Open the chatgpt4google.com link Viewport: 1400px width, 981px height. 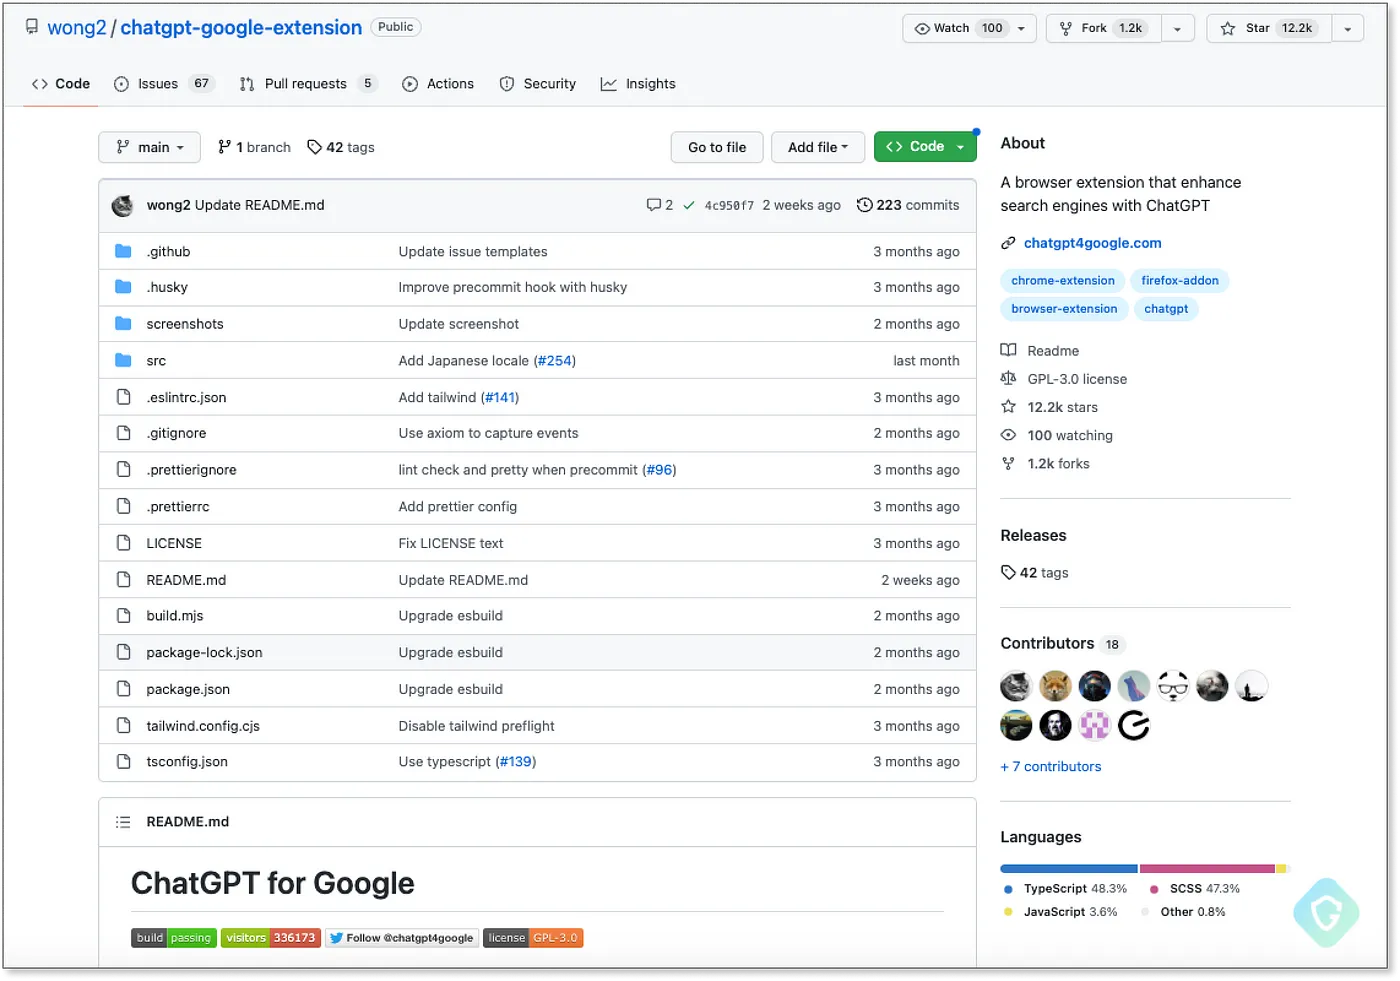click(1092, 243)
